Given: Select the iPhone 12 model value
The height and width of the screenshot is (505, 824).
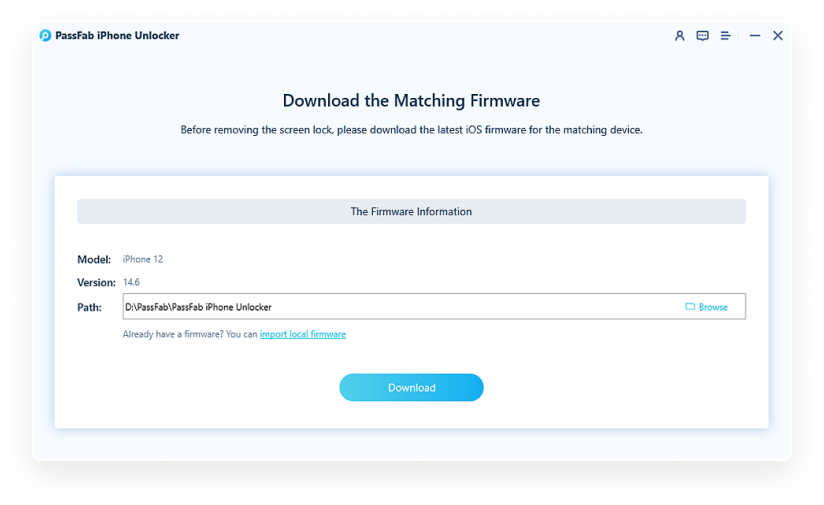Looking at the screenshot, I should [x=143, y=259].
